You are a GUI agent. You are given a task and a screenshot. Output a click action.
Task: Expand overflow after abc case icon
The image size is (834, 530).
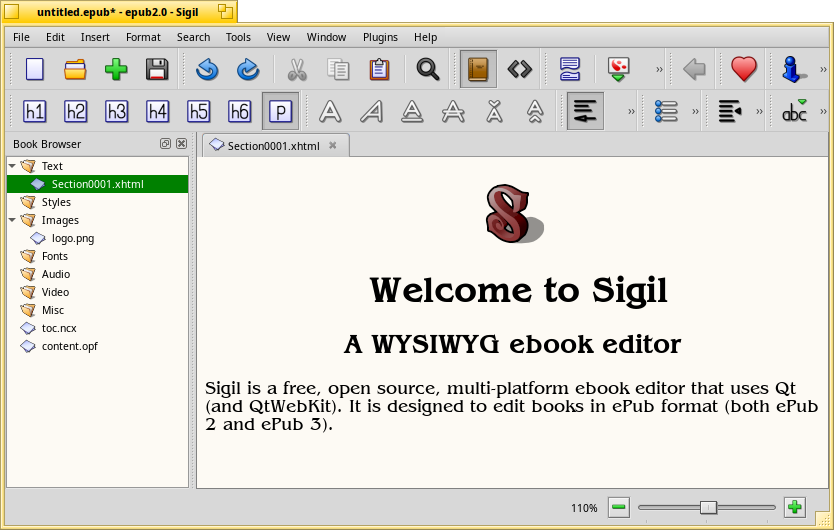click(x=823, y=111)
